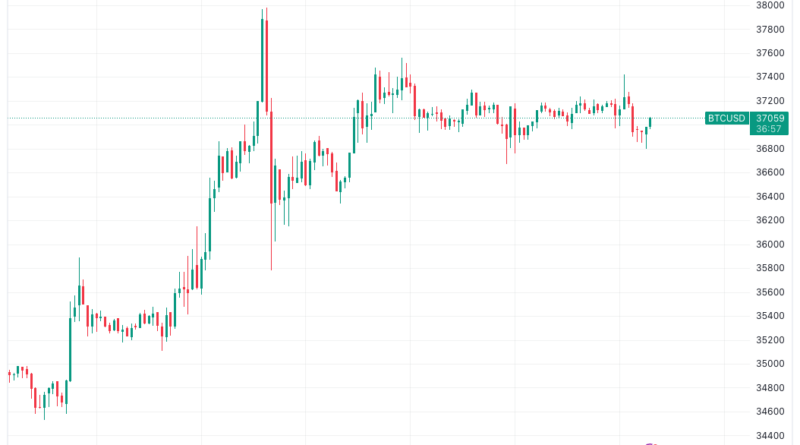Click the 36800 price axis label
This screenshot has width=800, height=445.
tap(769, 149)
